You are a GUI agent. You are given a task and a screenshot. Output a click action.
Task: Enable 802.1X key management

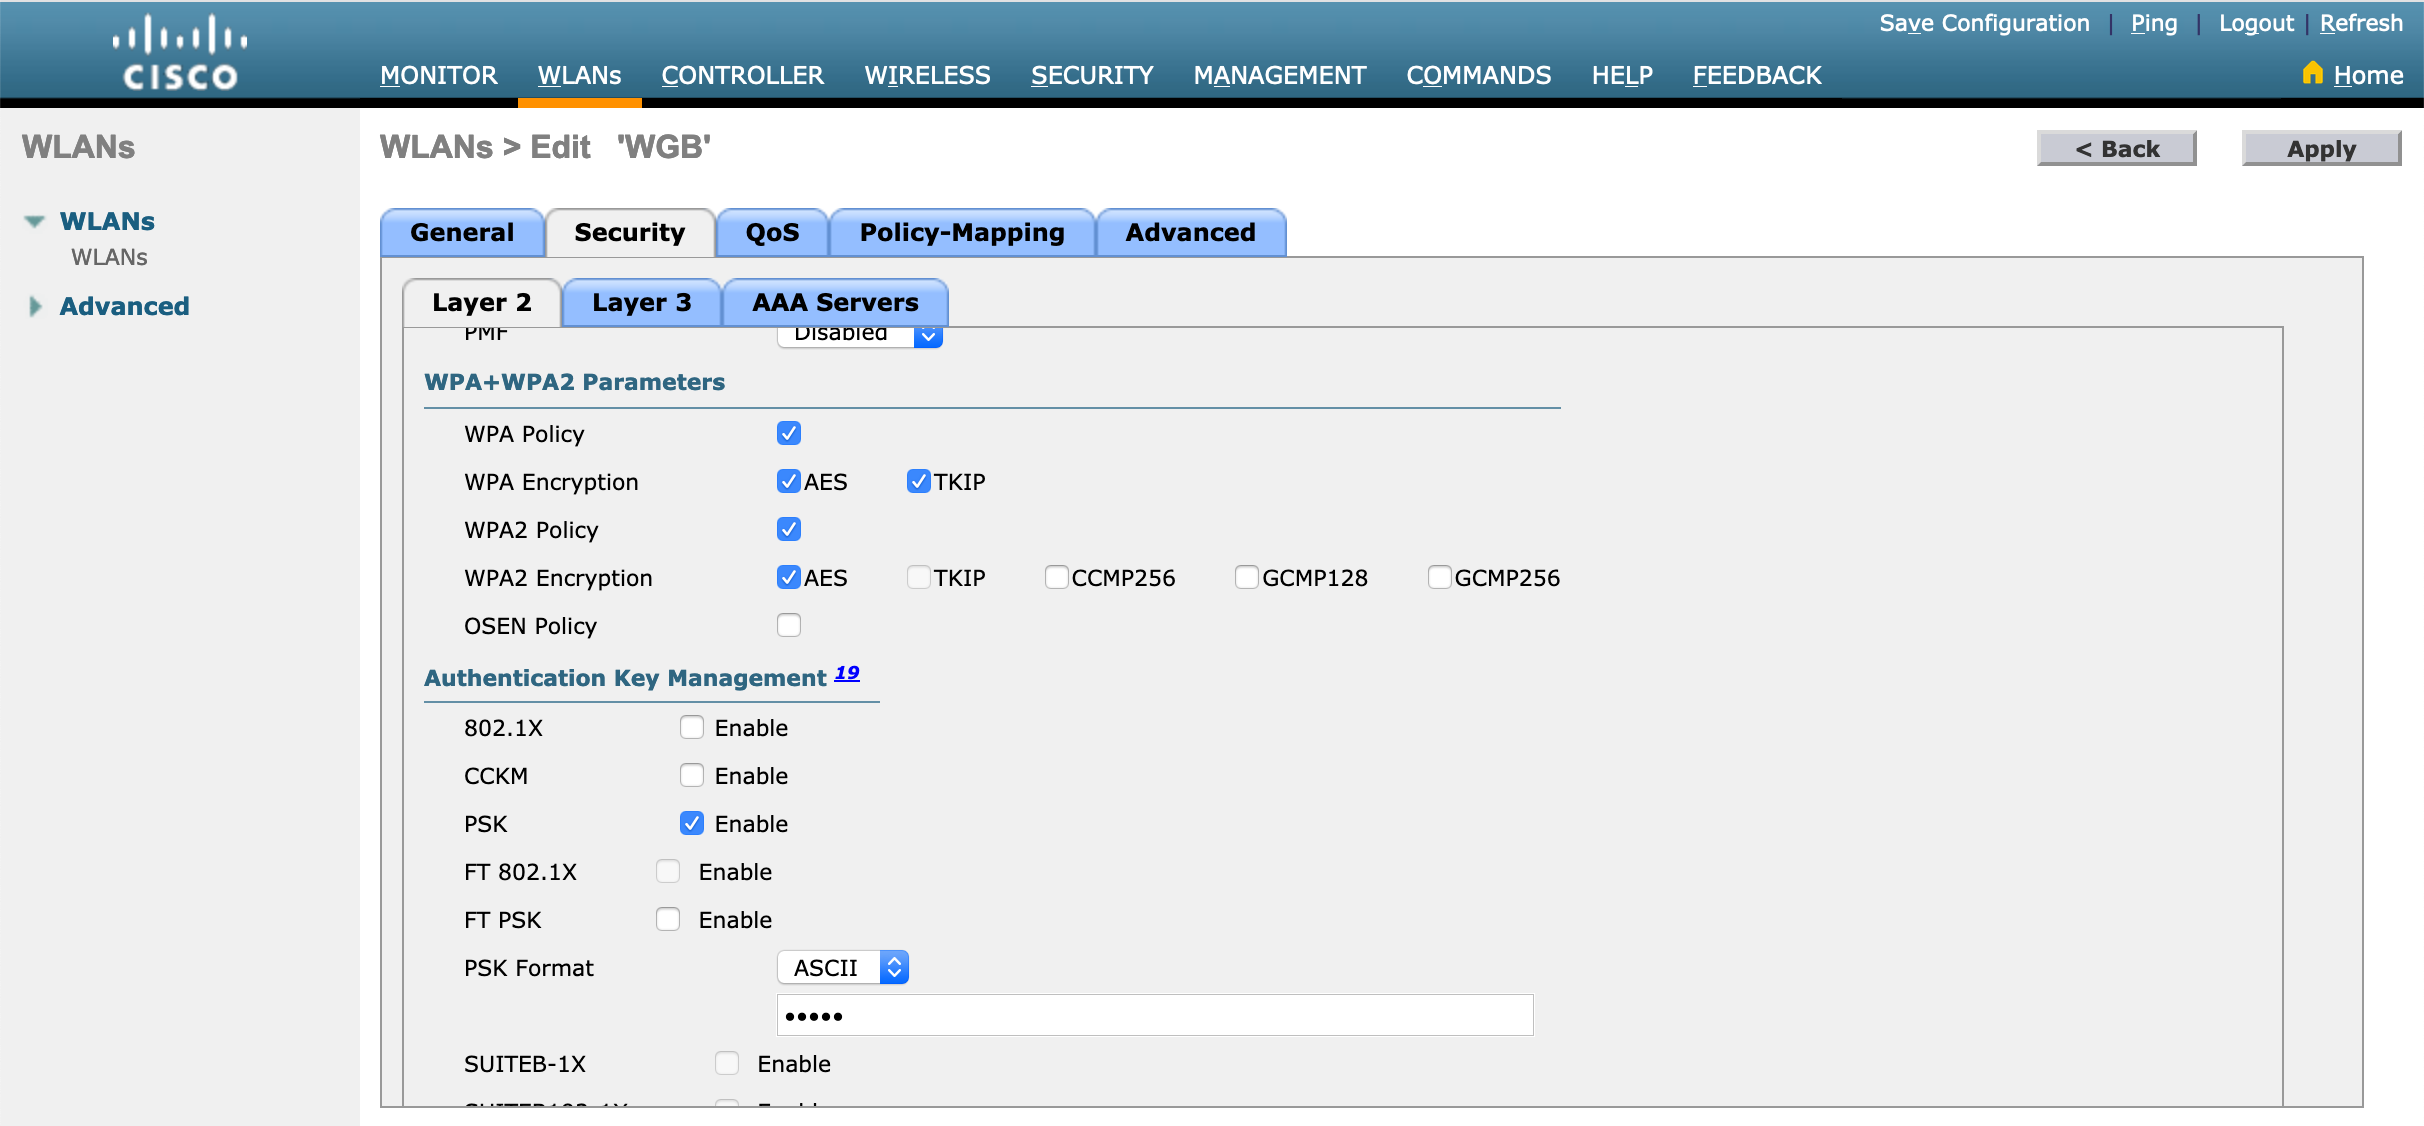(691, 727)
